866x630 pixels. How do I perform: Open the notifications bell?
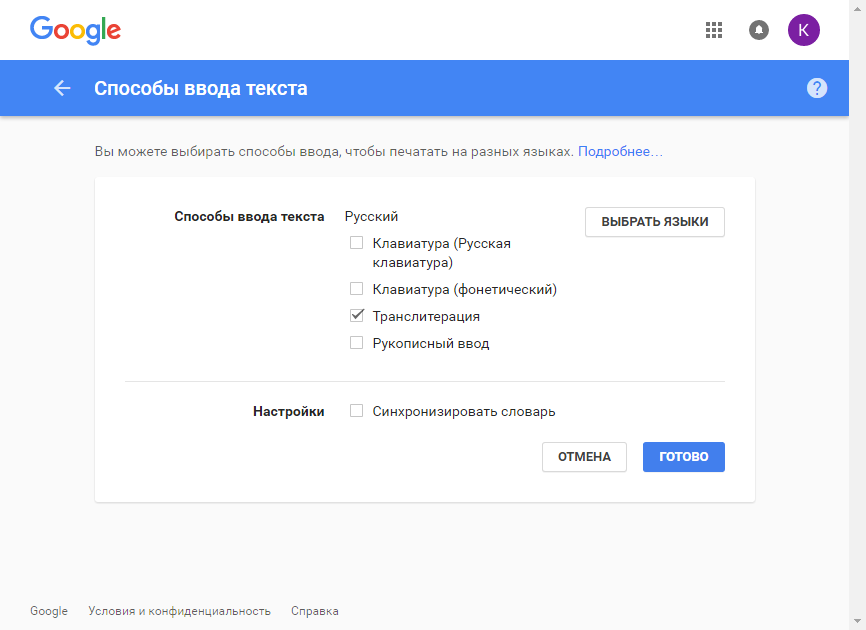[759, 30]
